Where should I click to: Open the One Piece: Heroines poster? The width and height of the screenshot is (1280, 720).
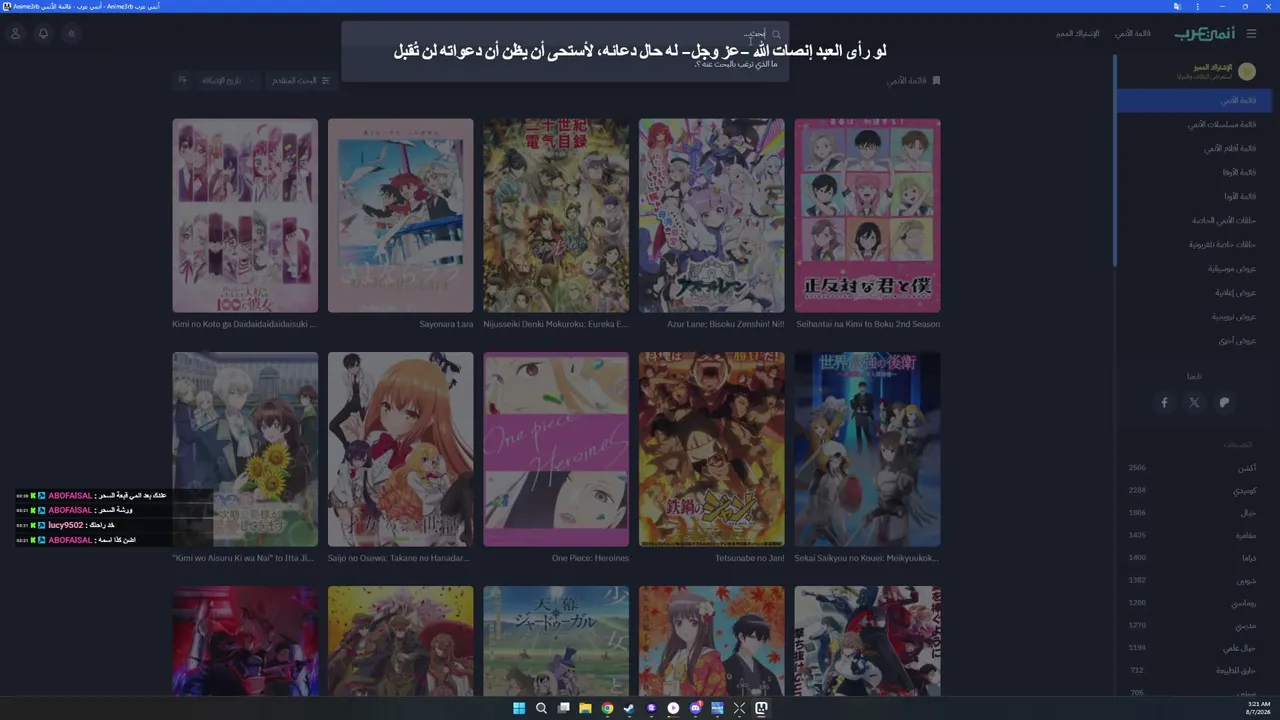tap(556, 449)
